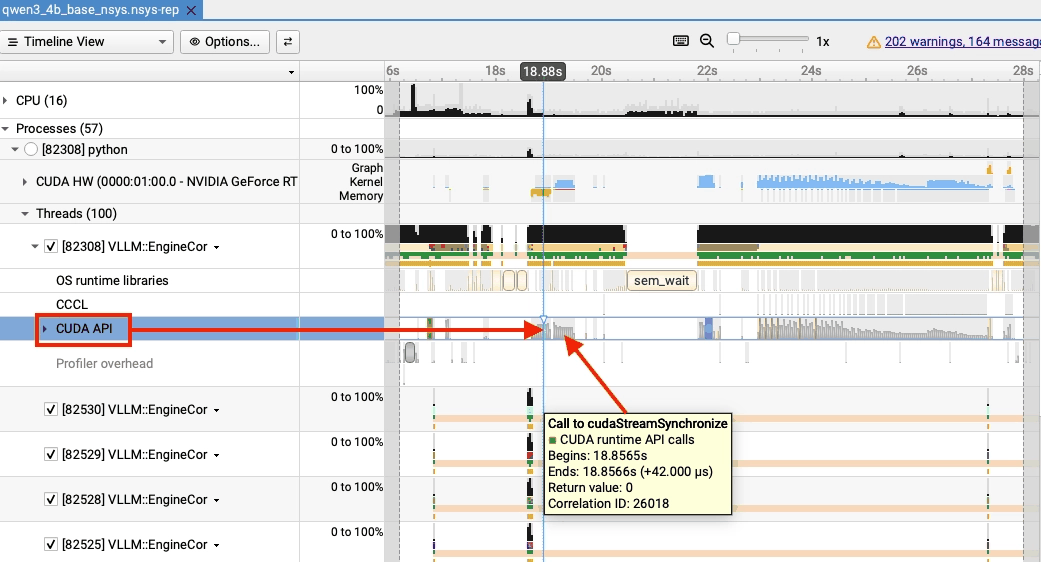The height and width of the screenshot is (562, 1041).
Task: Click the sem_wait event in timeline
Action: (662, 281)
